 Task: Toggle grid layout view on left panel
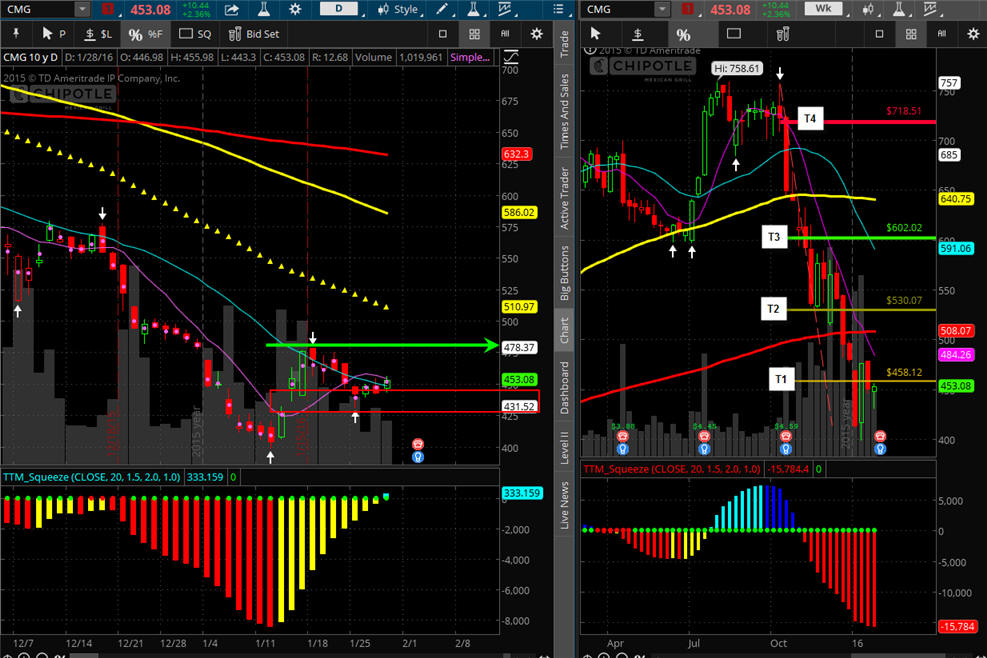pos(474,34)
